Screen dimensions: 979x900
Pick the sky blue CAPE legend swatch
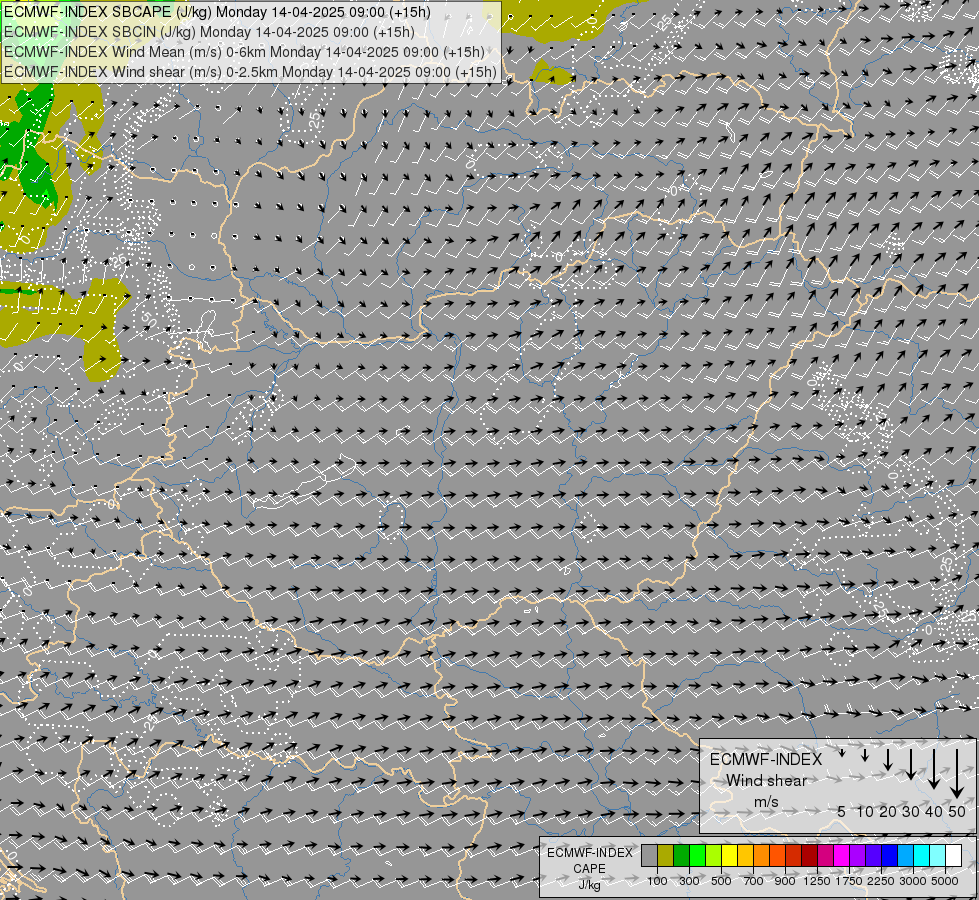pyautogui.click(x=906, y=855)
